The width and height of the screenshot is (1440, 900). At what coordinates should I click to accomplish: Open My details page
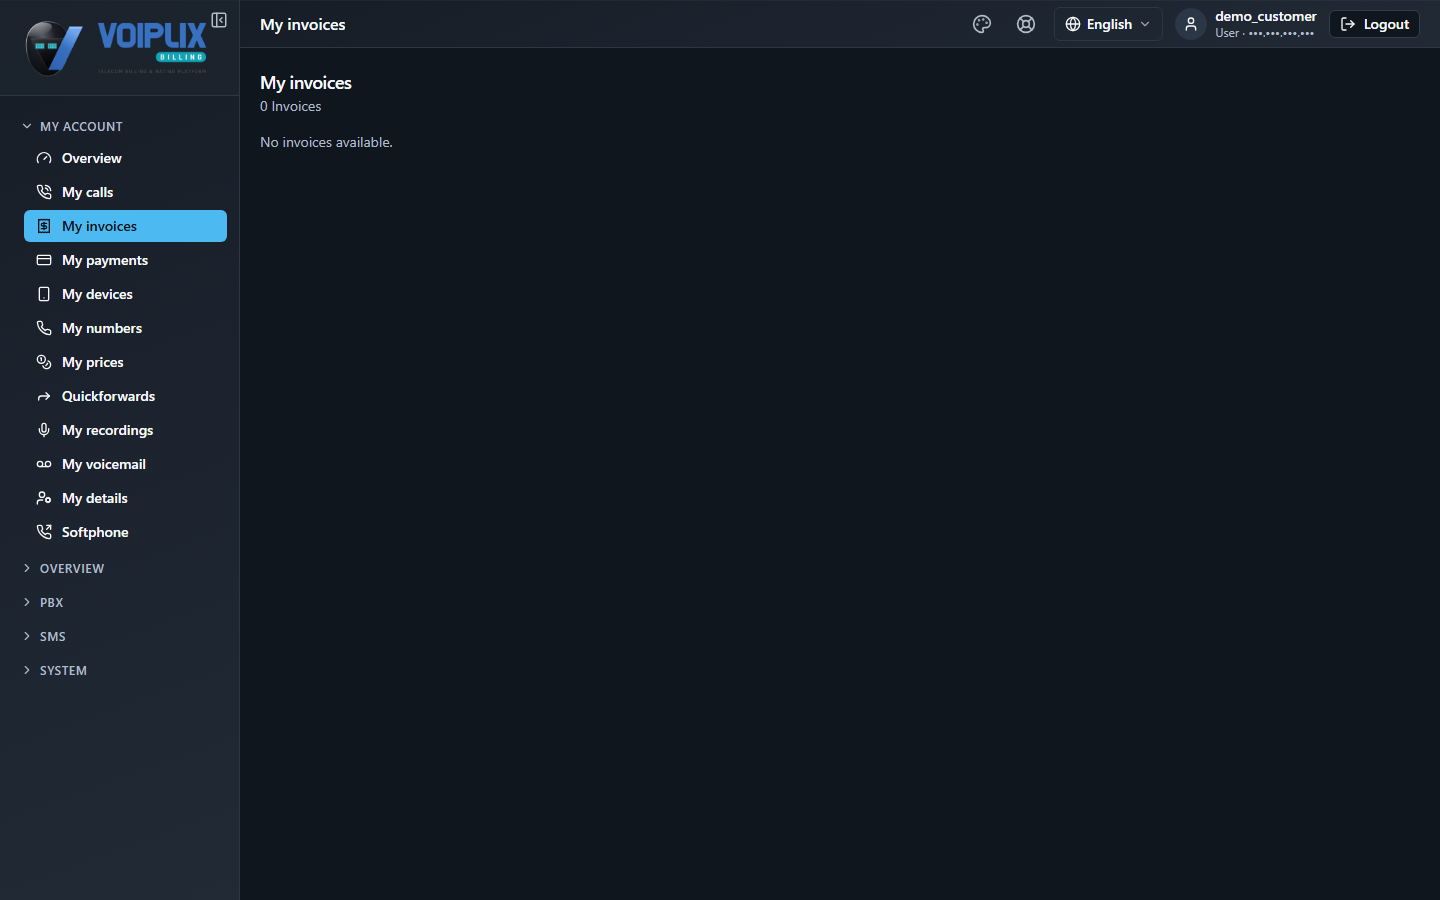(125, 498)
